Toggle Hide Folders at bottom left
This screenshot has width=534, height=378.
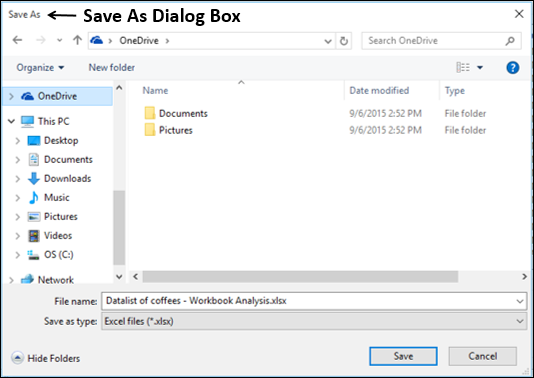pyautogui.click(x=46, y=358)
